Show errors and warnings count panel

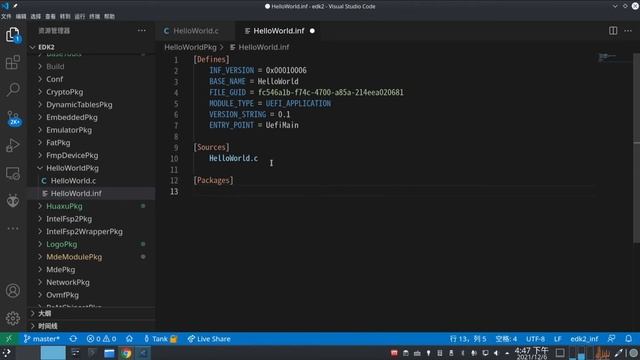[x=101, y=339]
